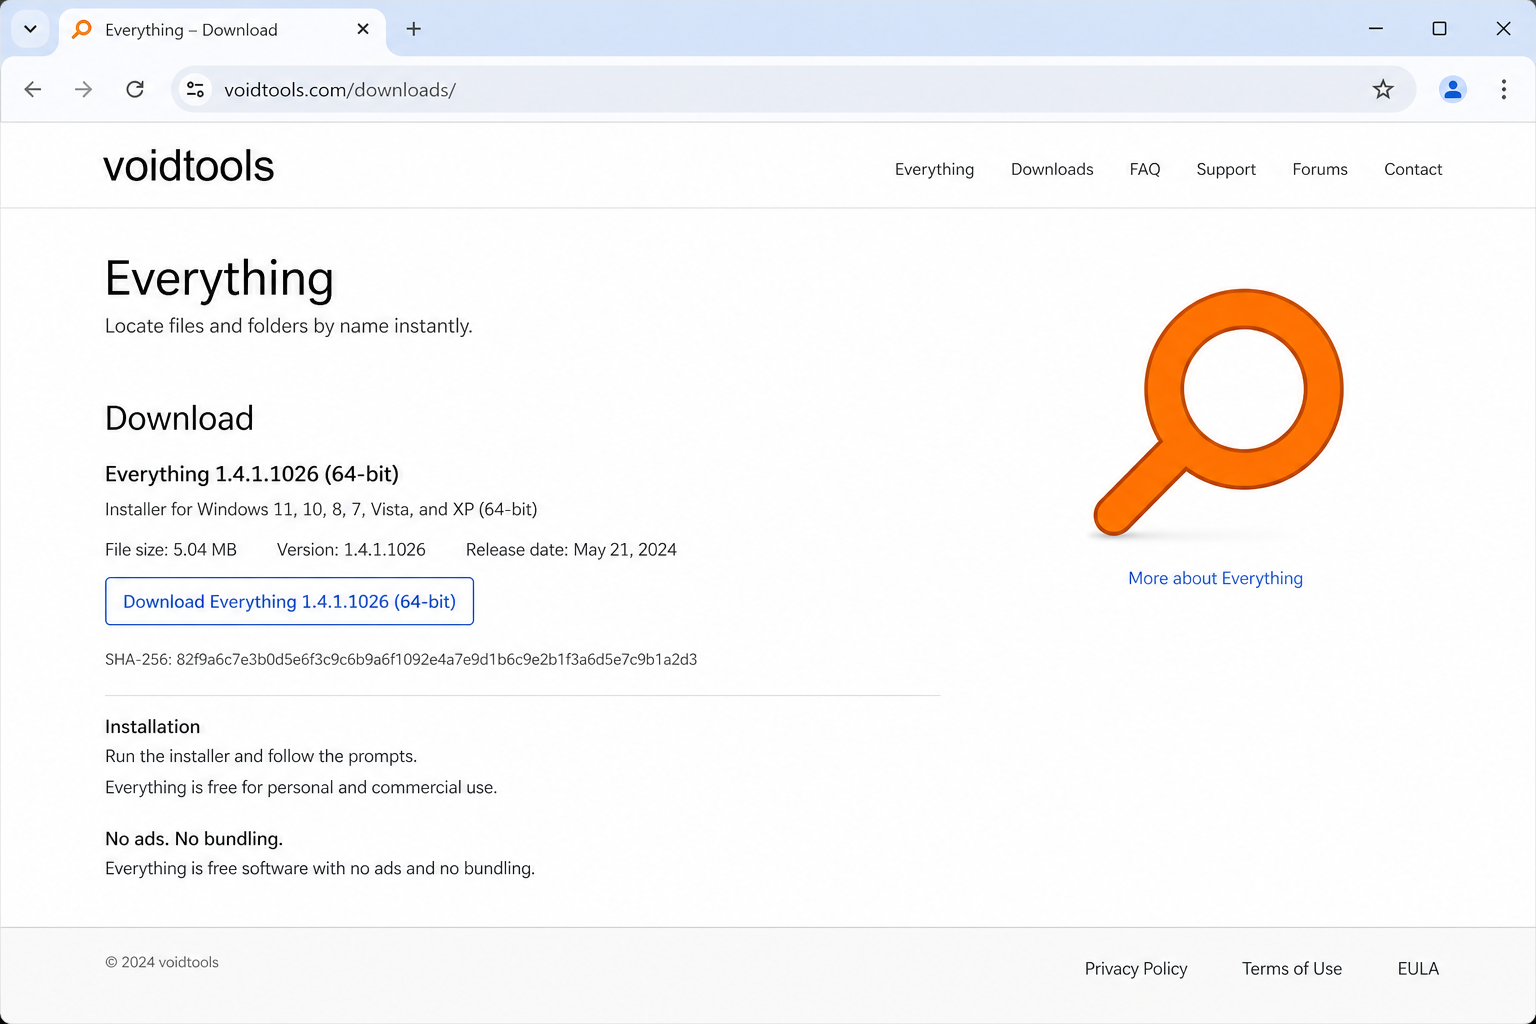Bookmark this page with the star
This screenshot has width=1536, height=1024.
click(1383, 90)
